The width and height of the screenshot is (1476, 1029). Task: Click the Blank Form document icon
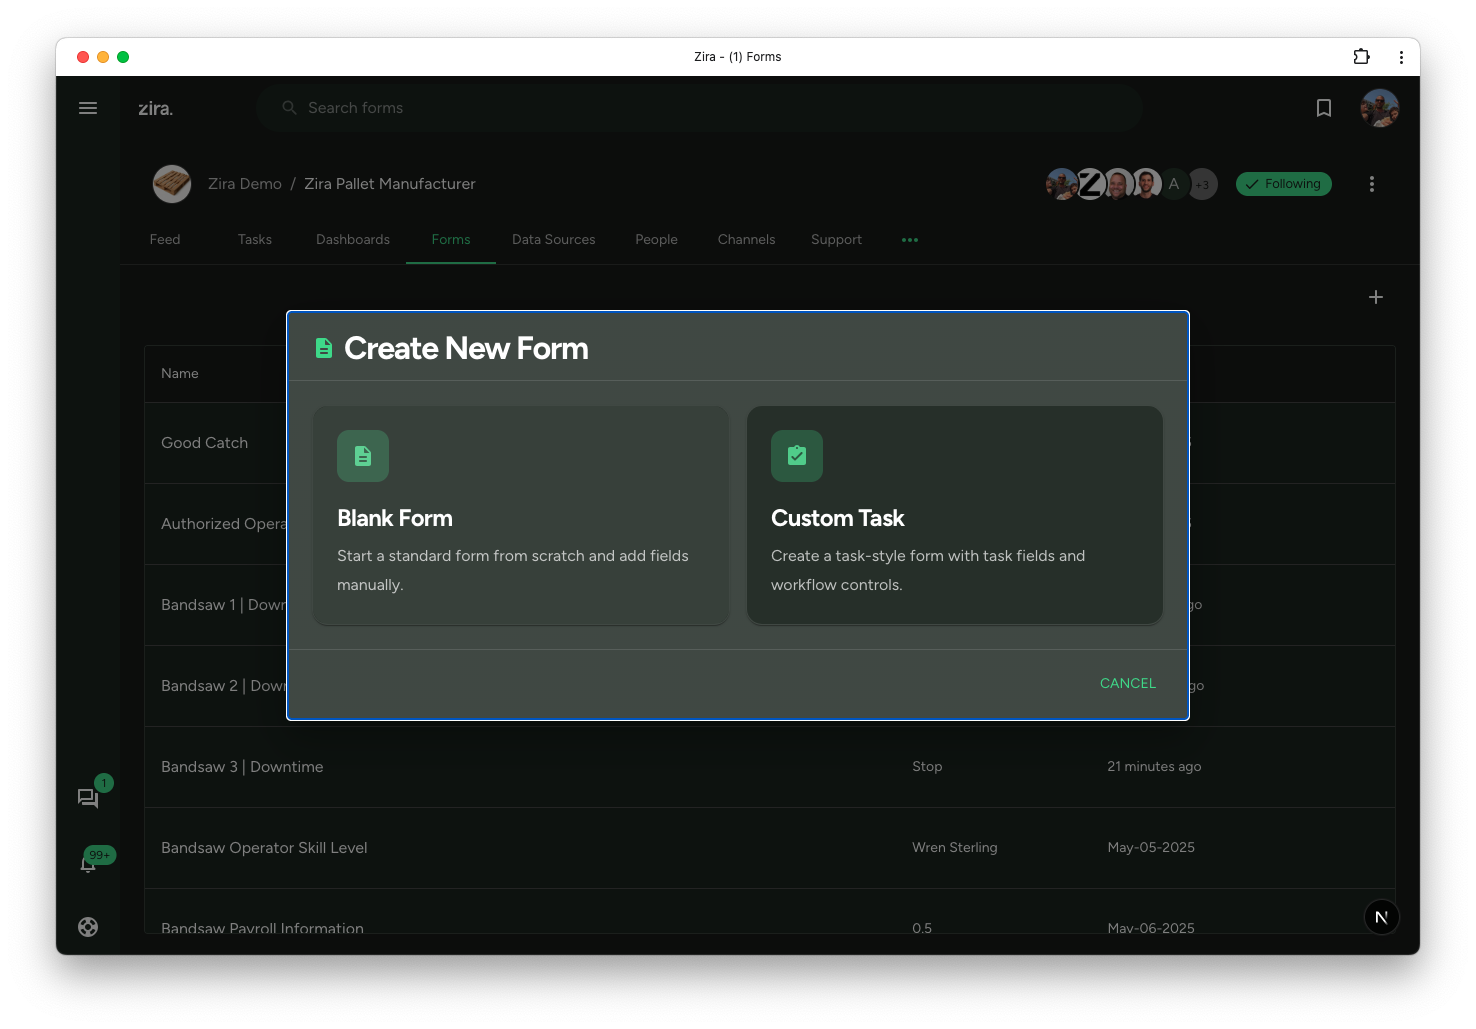[363, 456]
